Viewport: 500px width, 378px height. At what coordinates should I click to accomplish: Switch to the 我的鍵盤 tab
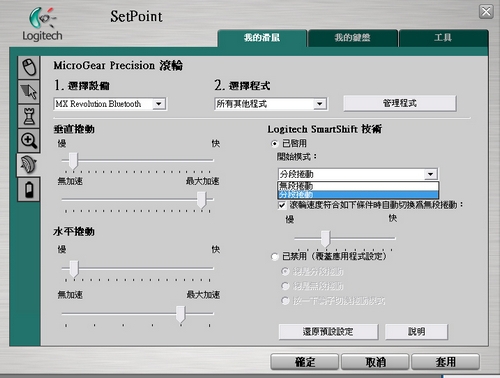pyautogui.click(x=353, y=38)
